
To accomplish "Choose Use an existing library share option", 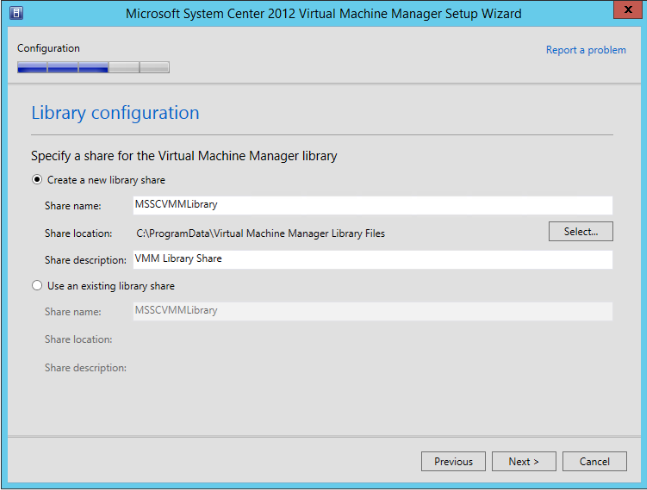I will coord(38,286).
